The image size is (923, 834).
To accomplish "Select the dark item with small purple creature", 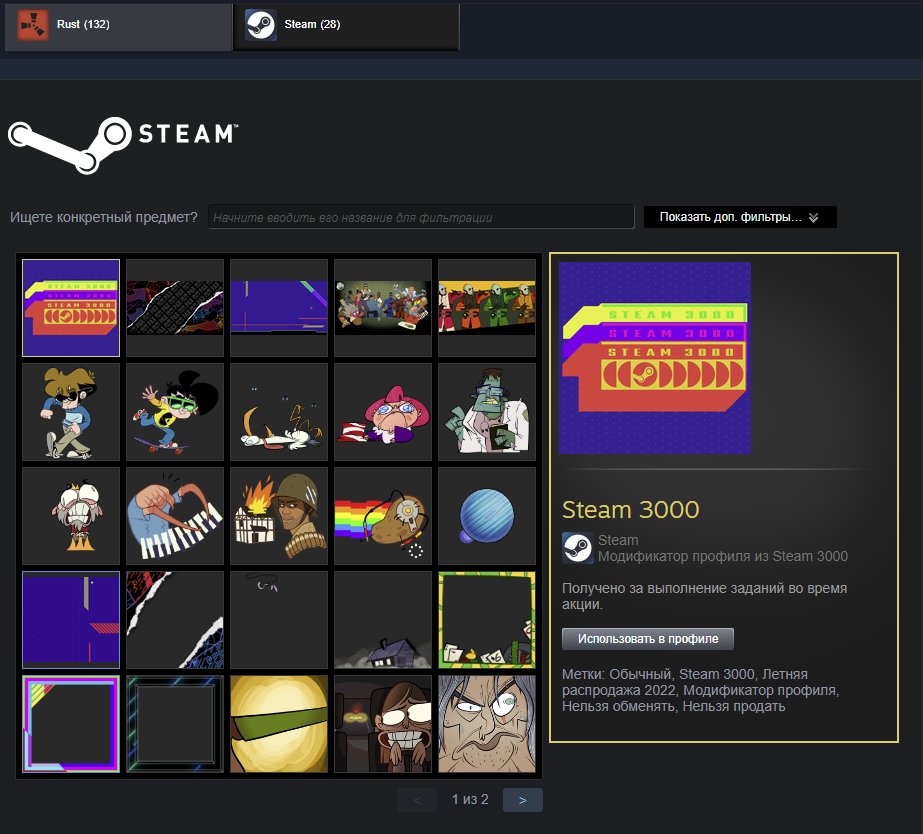I will 279,620.
